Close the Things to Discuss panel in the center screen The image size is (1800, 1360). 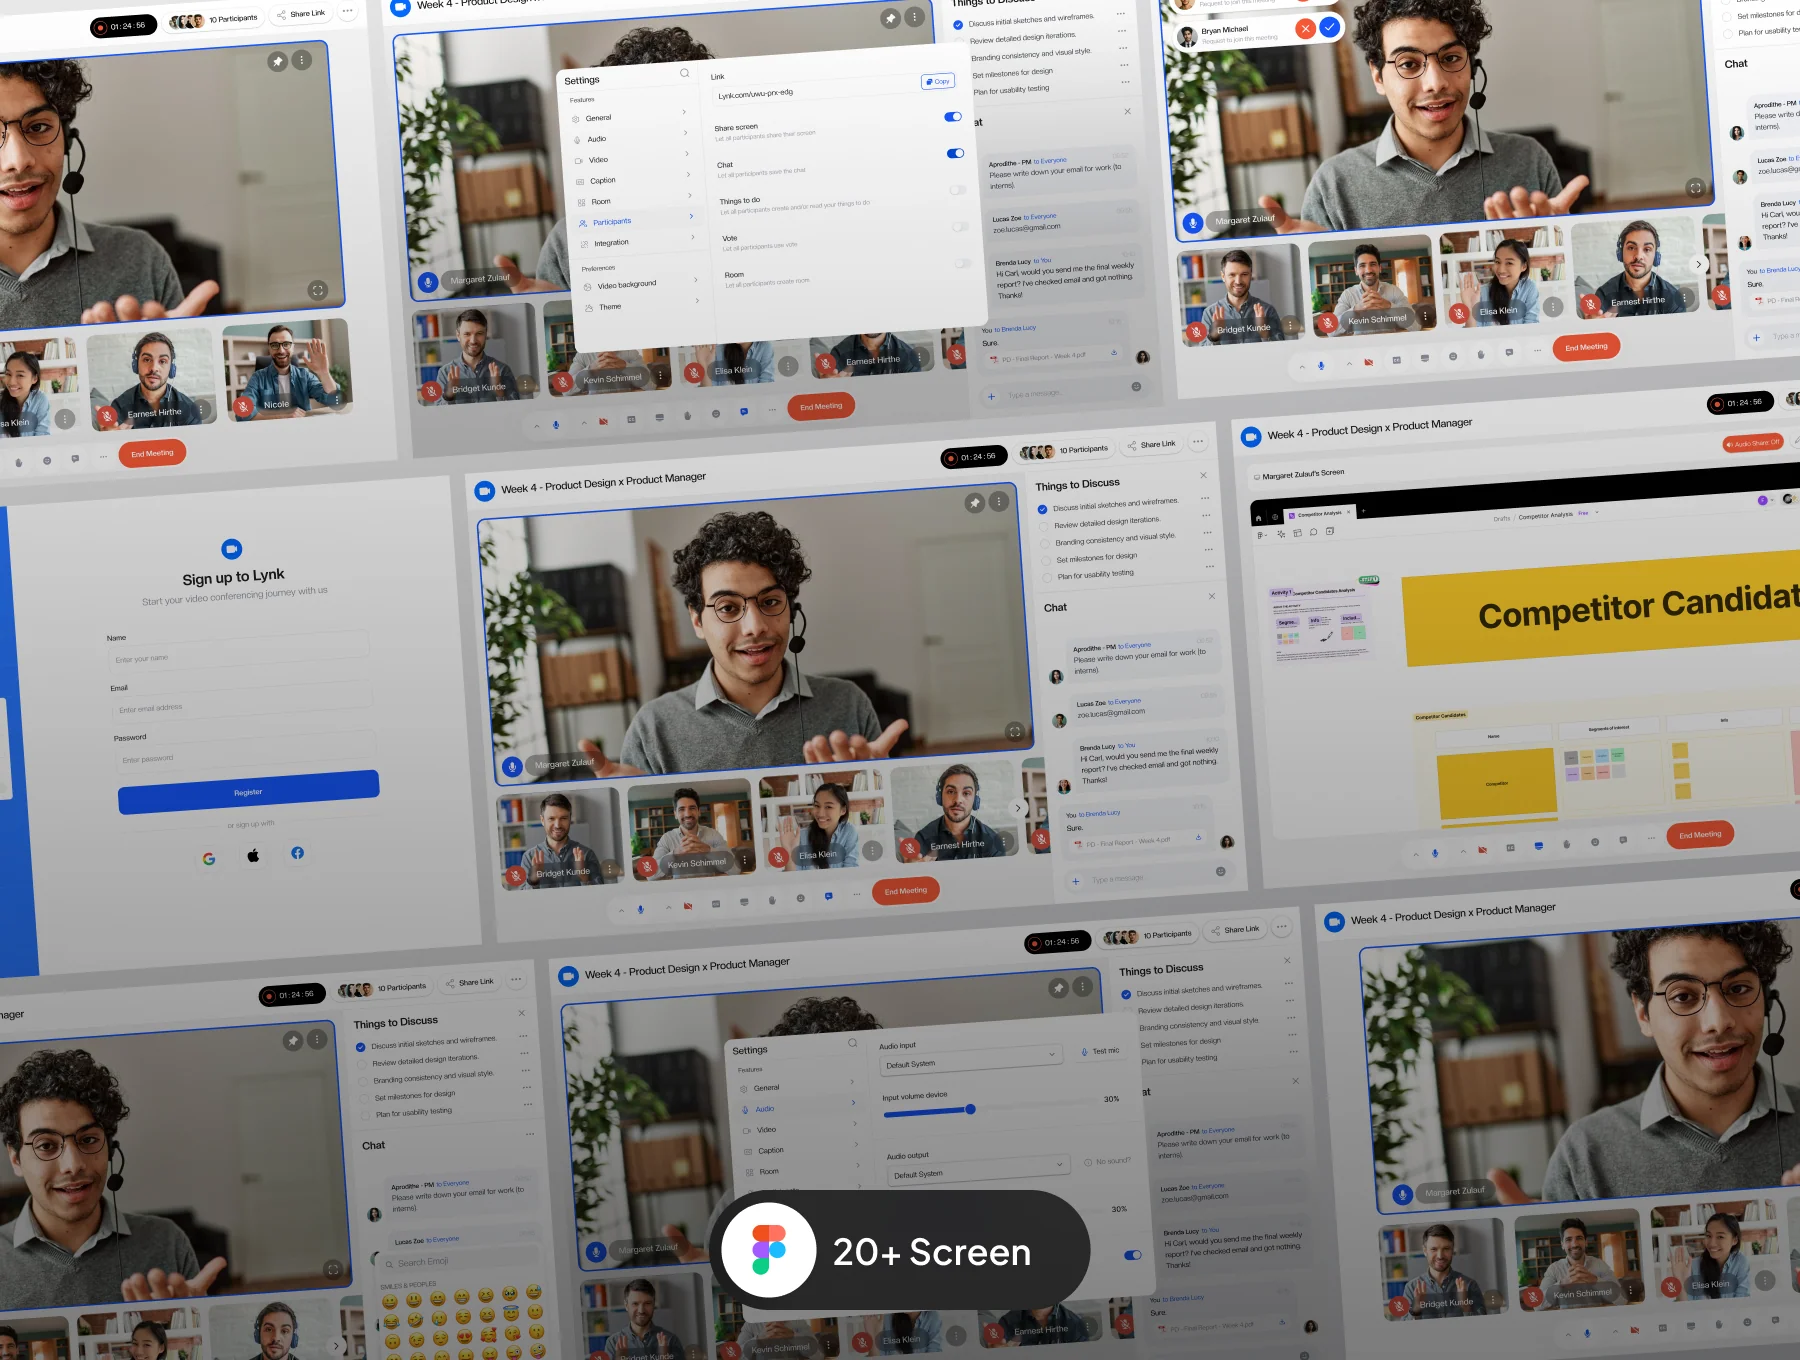coord(1203,475)
